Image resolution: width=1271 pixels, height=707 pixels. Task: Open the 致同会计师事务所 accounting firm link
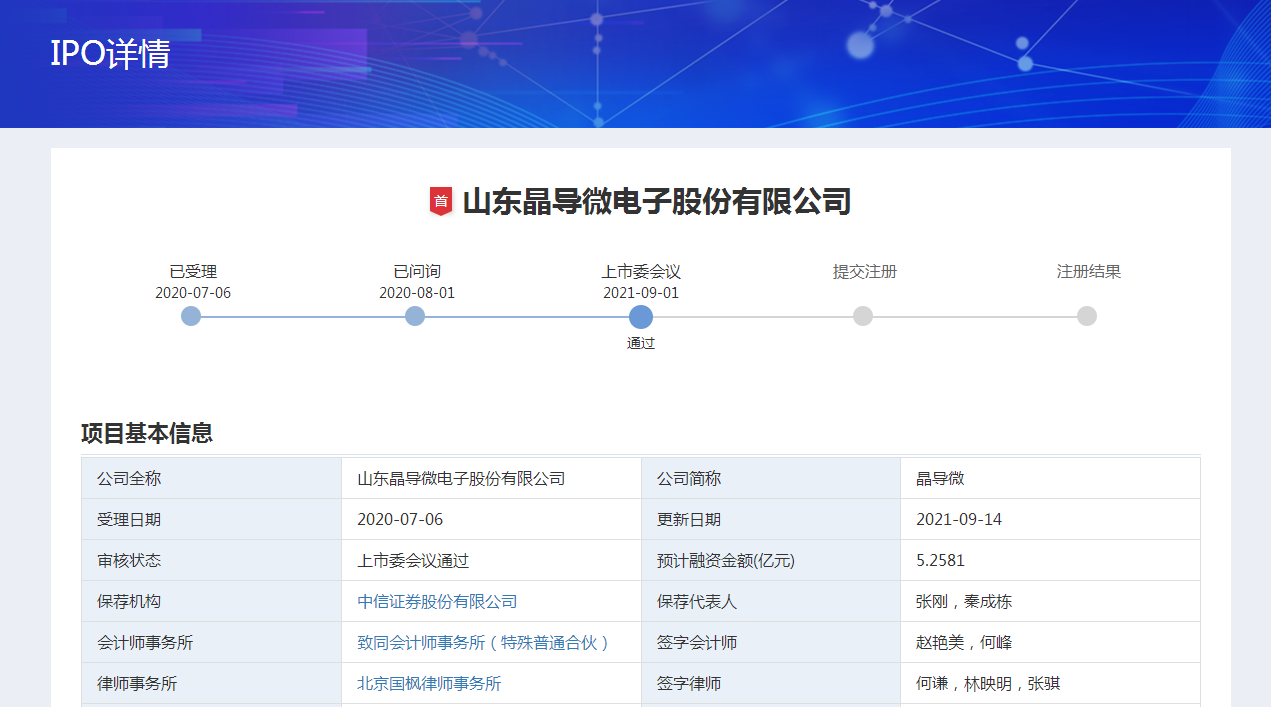click(x=483, y=643)
